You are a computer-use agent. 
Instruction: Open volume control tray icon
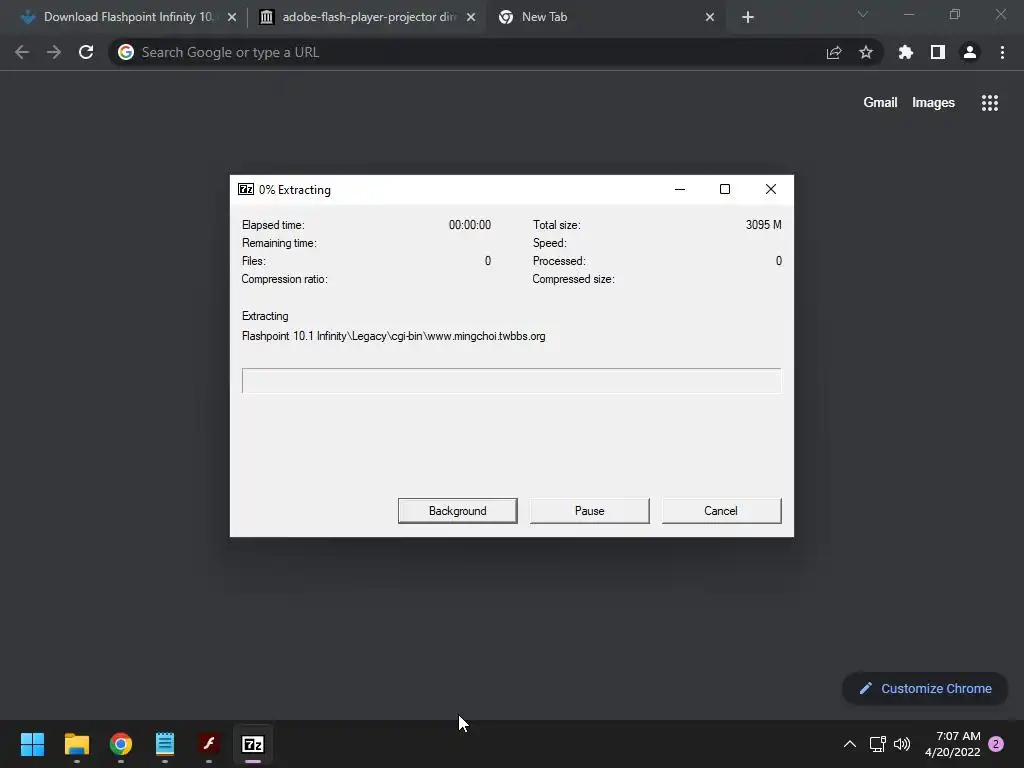click(902, 744)
